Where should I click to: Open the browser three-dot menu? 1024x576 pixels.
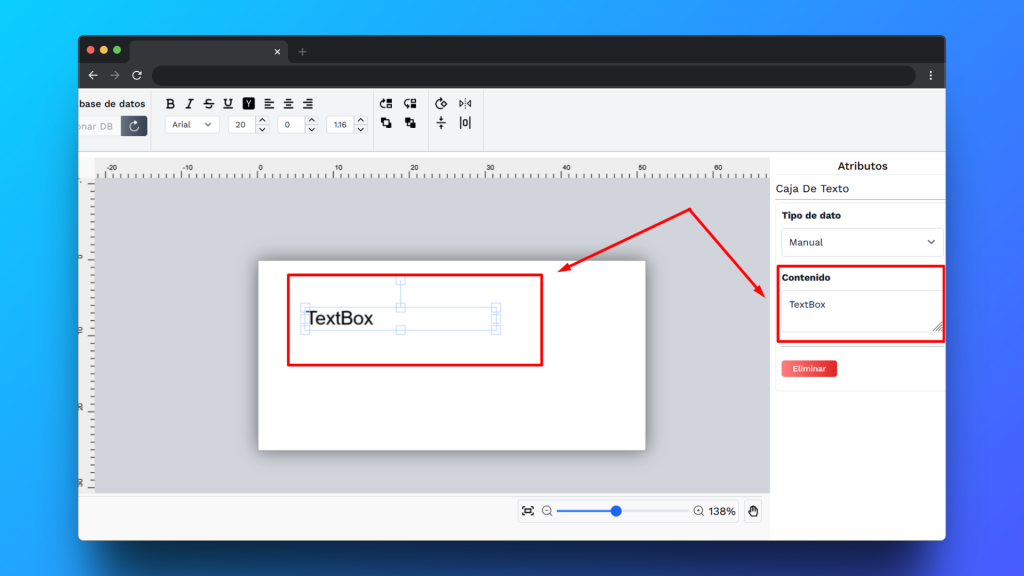tap(931, 75)
